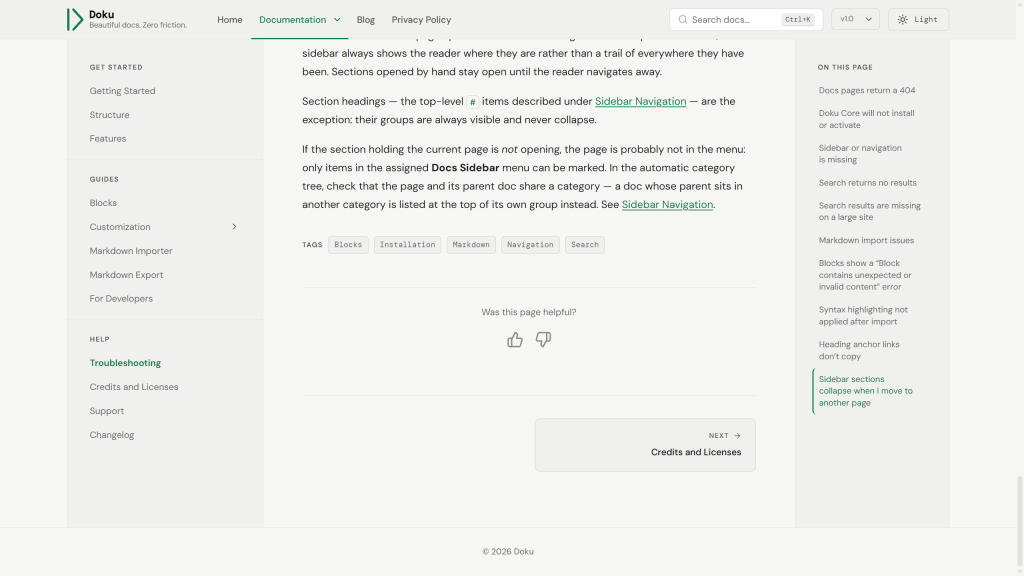Open Credits and Licenses in sidebar
The width and height of the screenshot is (1024, 576).
pyautogui.click(x=134, y=387)
